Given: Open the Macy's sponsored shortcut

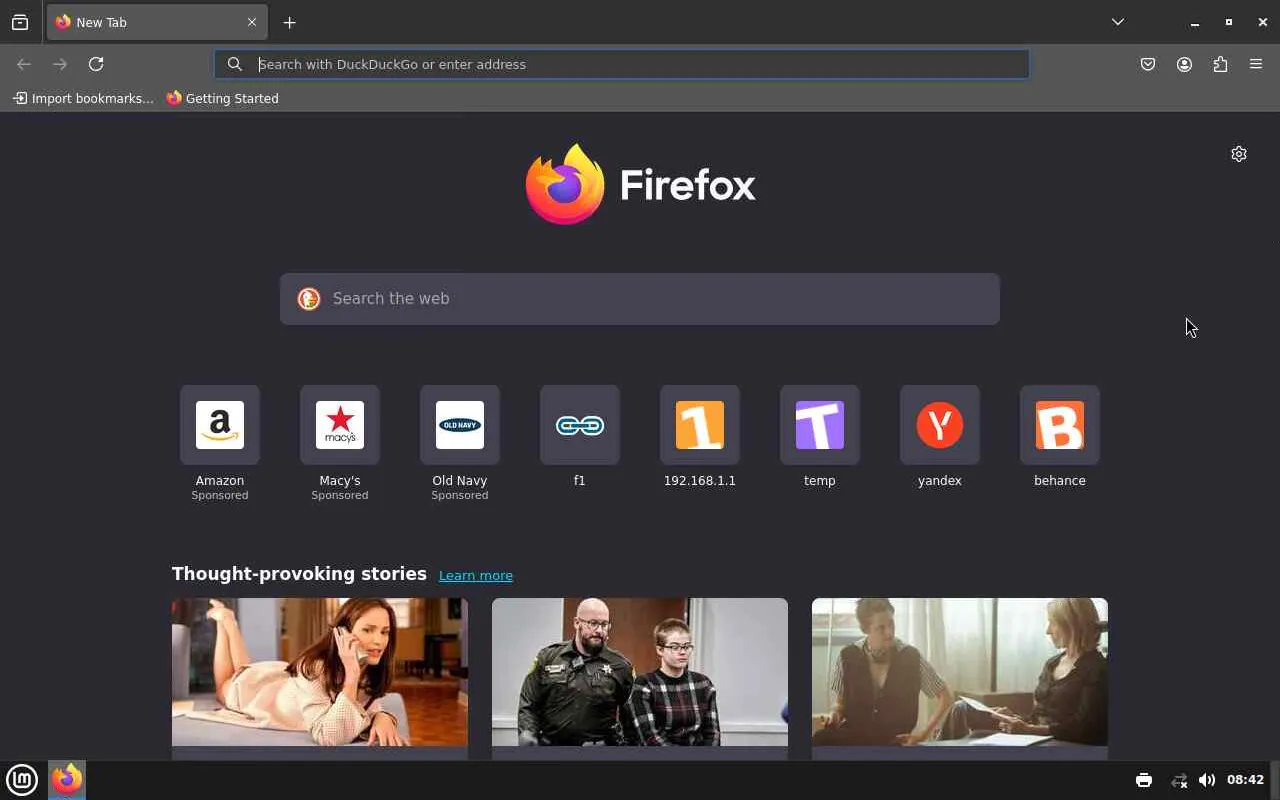Looking at the screenshot, I should tap(340, 443).
